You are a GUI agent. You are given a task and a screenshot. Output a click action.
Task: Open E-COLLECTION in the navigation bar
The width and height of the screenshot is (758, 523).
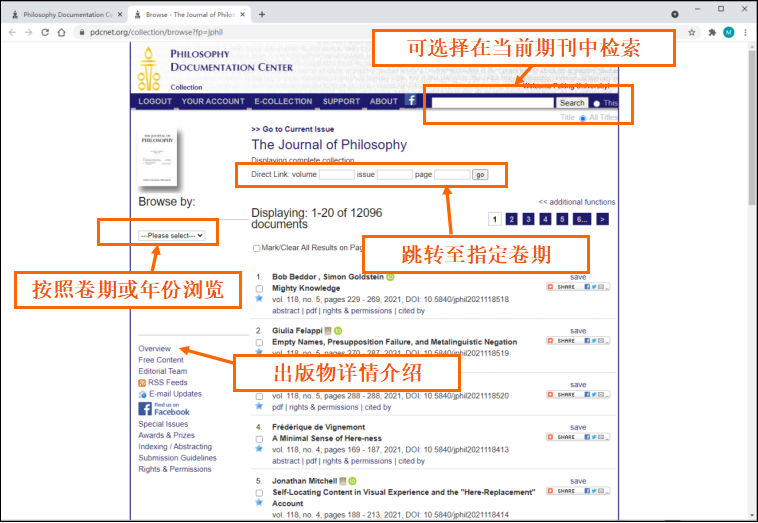coord(283,102)
